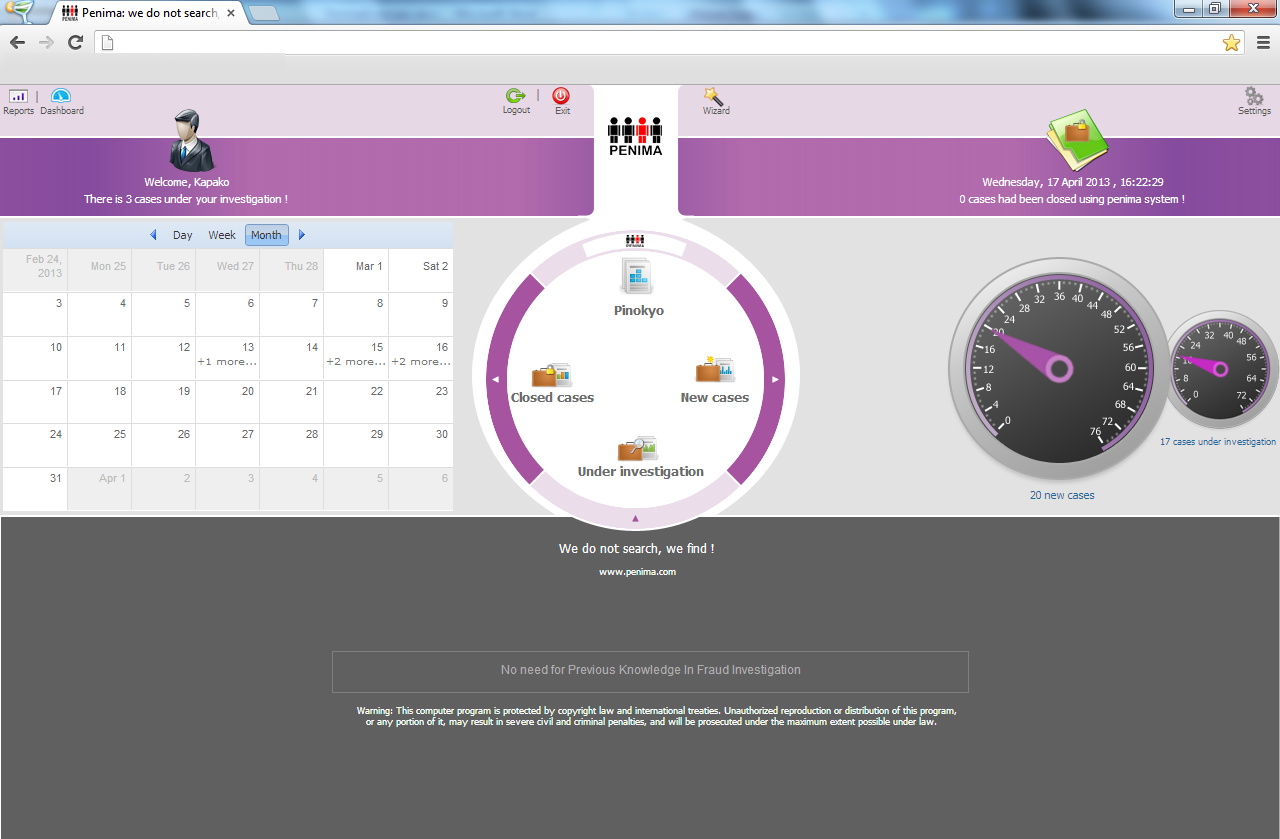Open the Reports icon
Image resolution: width=1280 pixels, height=839 pixels.
[x=18, y=96]
